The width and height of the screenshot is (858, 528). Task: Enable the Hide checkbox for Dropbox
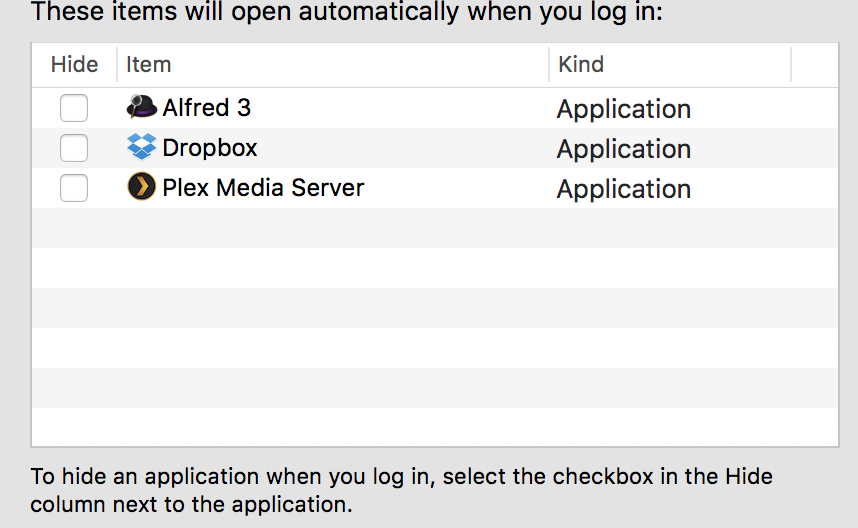coord(74,148)
